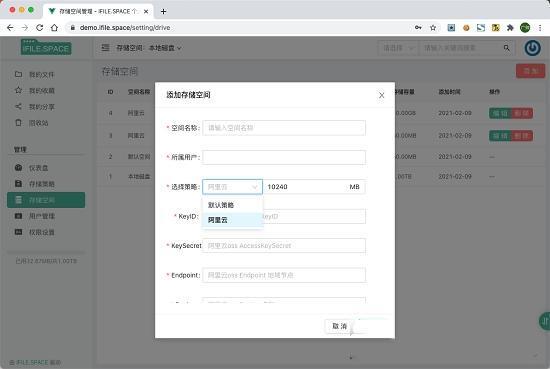550x369 pixels.
Task: Click the search magnifier icon
Action: pos(507,48)
